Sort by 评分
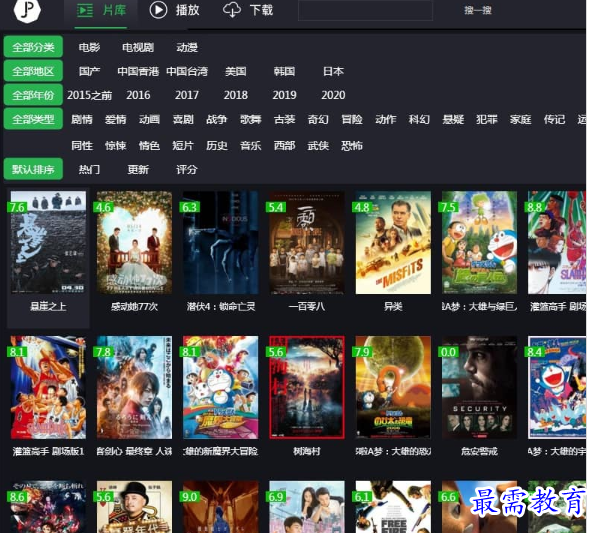The width and height of the screenshot is (594, 533). [187, 169]
